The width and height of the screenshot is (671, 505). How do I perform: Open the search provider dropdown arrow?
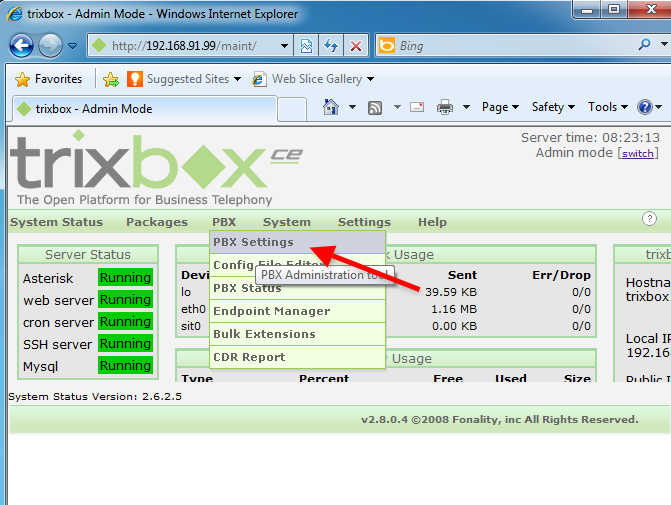point(664,44)
